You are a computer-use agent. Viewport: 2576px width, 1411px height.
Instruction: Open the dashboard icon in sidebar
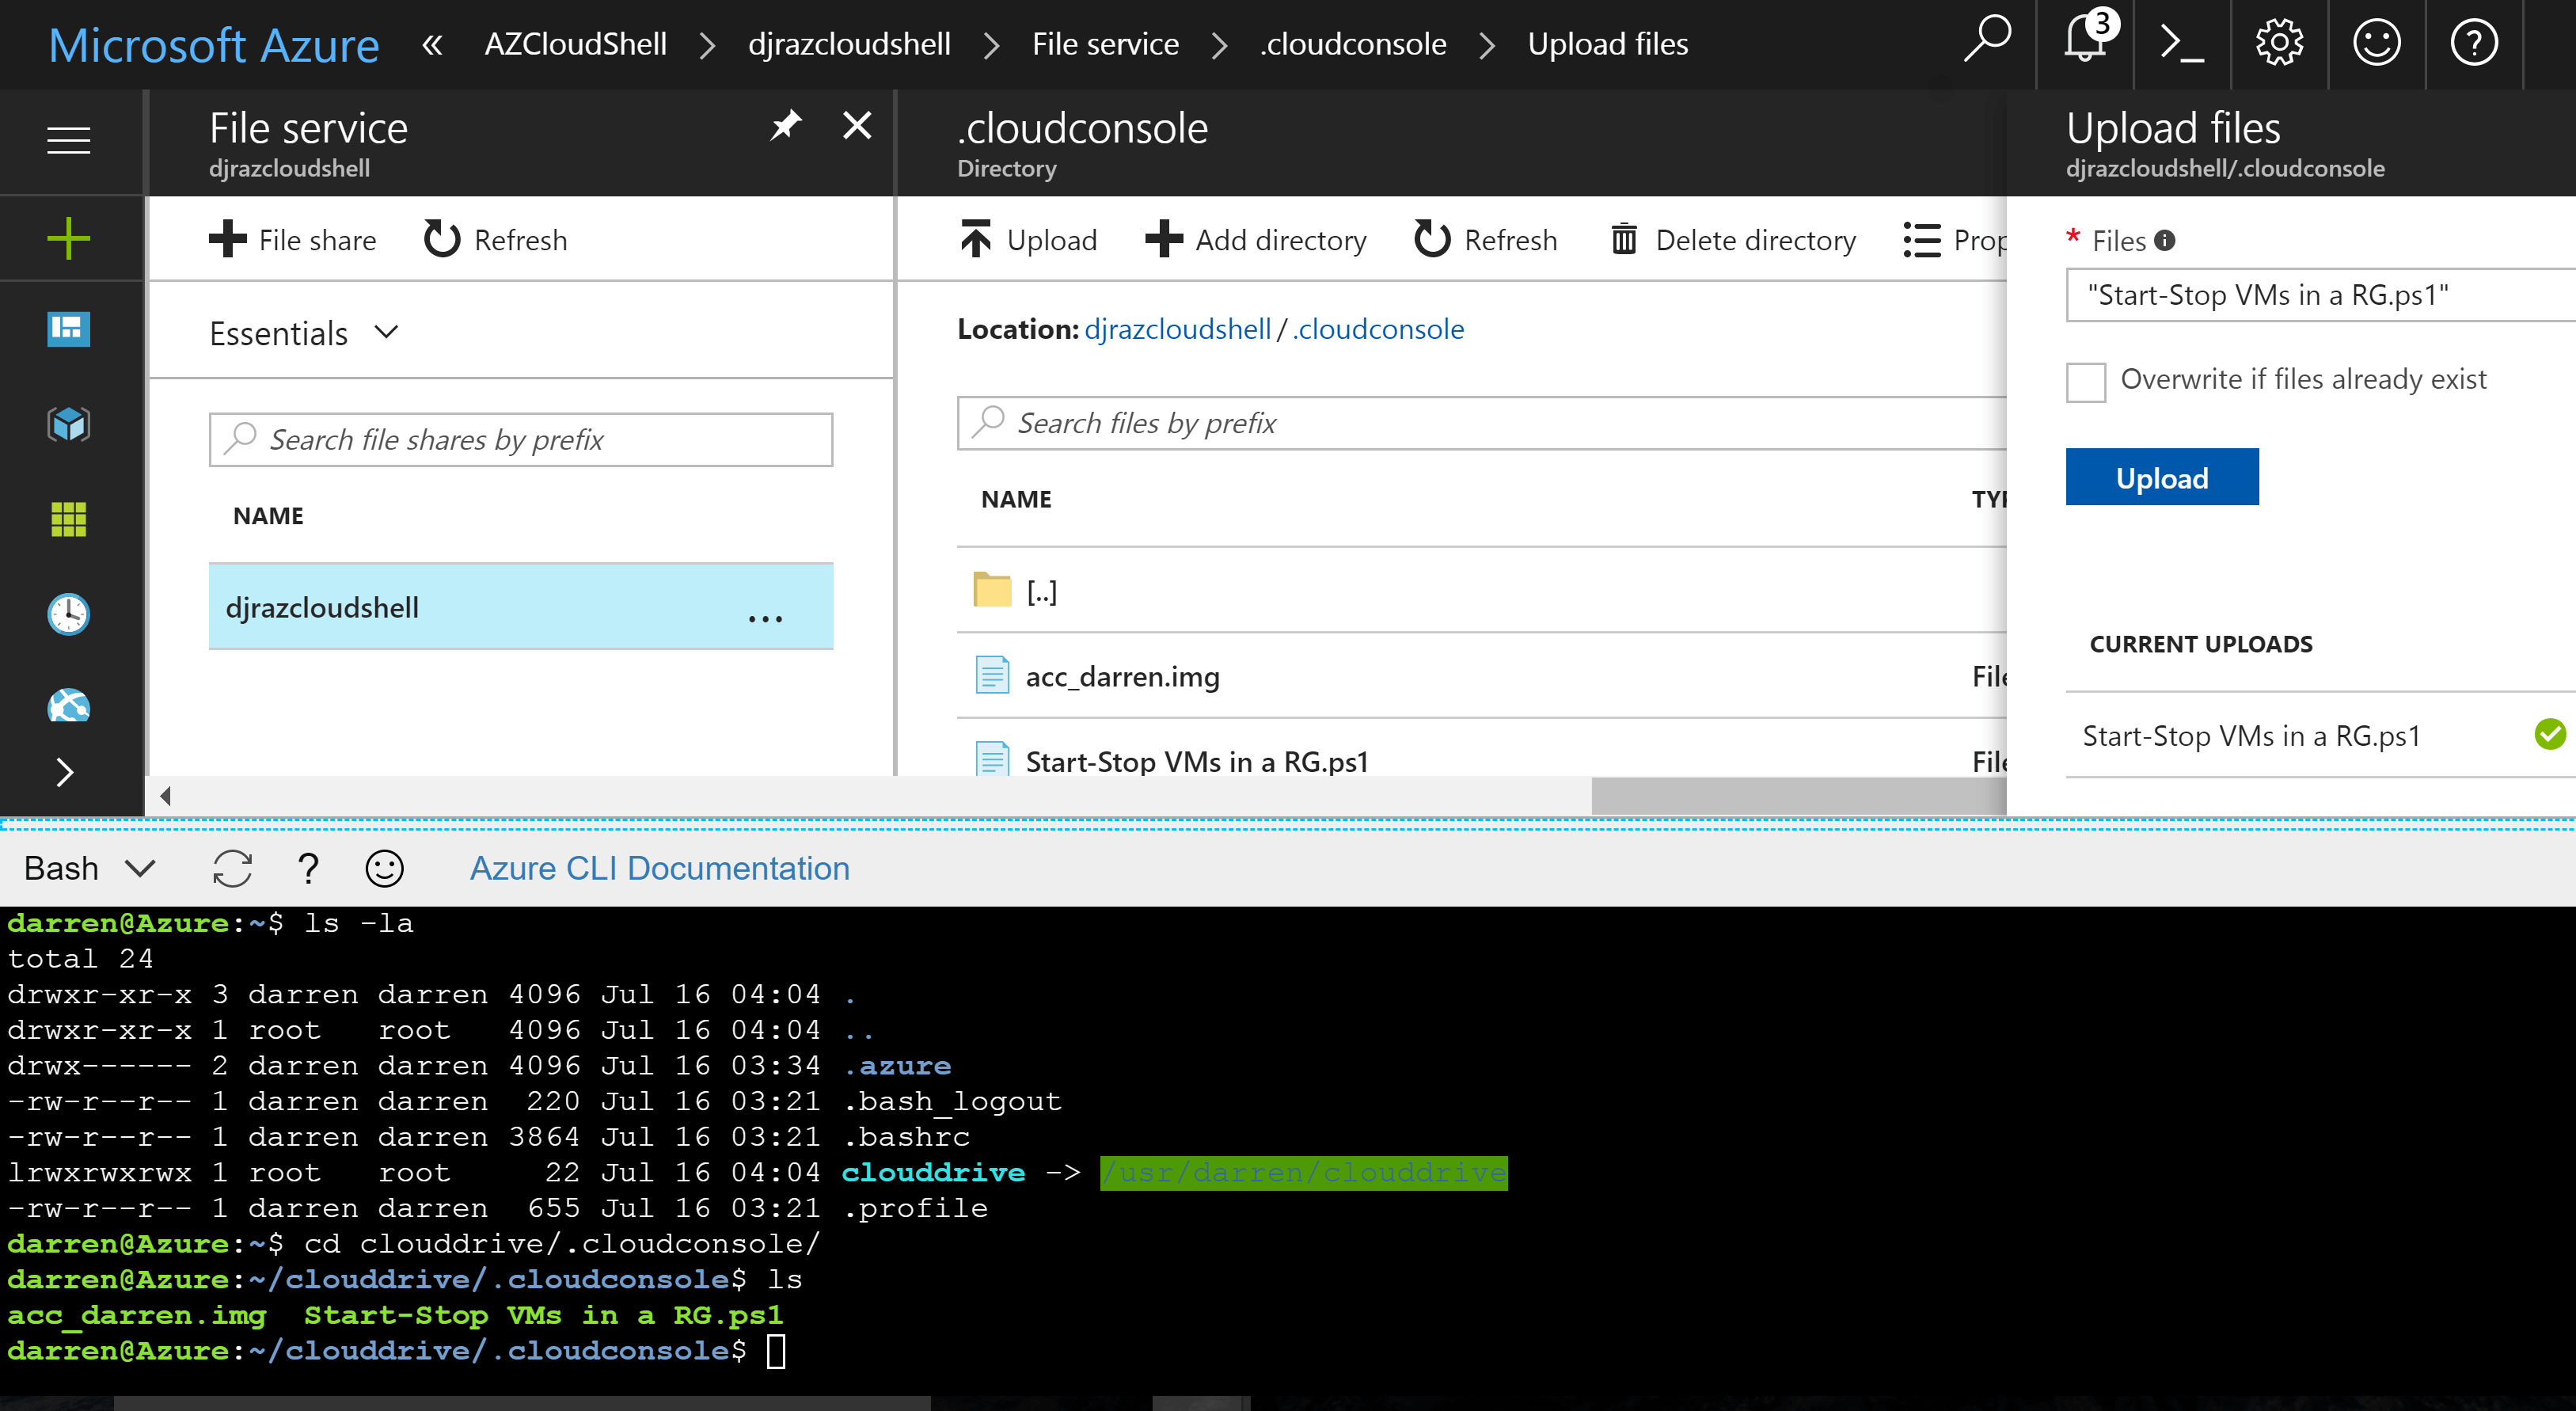coord(69,329)
